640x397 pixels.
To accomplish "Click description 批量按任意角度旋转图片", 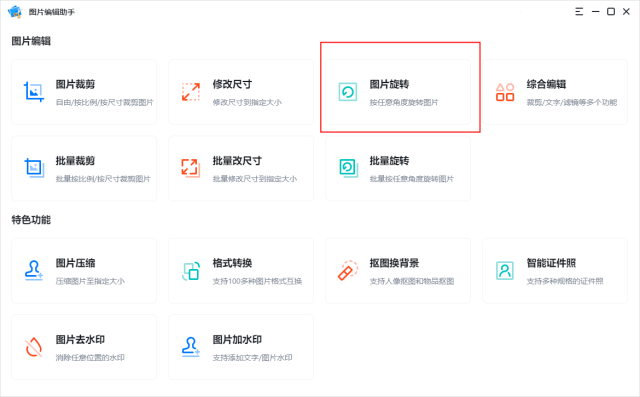I will 412,179.
